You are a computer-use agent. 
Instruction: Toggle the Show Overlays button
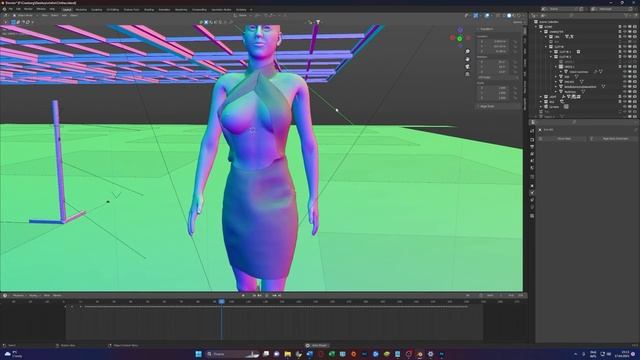487,16
